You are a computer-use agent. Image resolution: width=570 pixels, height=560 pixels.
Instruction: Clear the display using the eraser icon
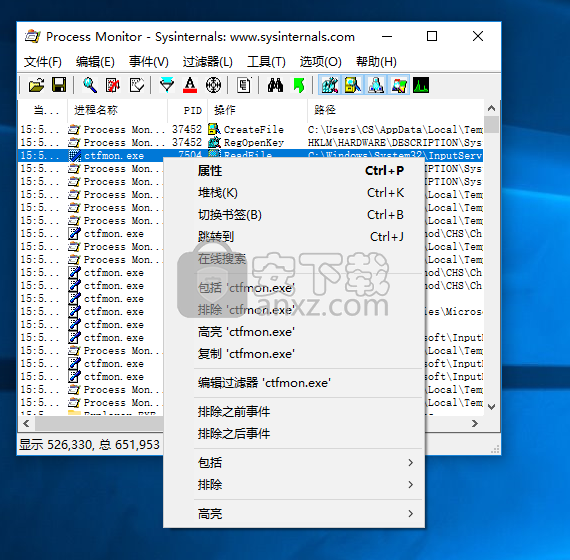tap(137, 85)
